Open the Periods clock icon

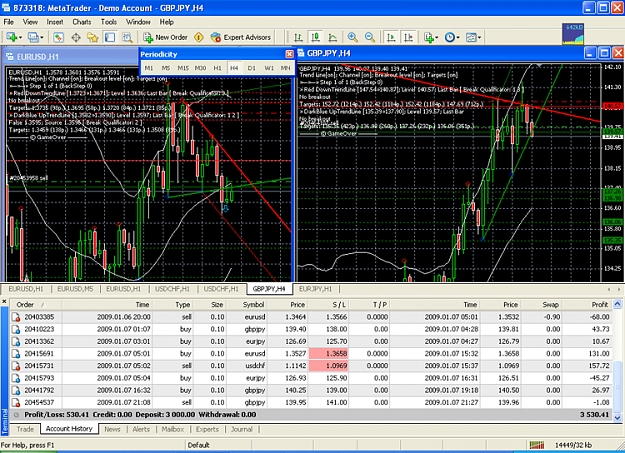[x=450, y=37]
